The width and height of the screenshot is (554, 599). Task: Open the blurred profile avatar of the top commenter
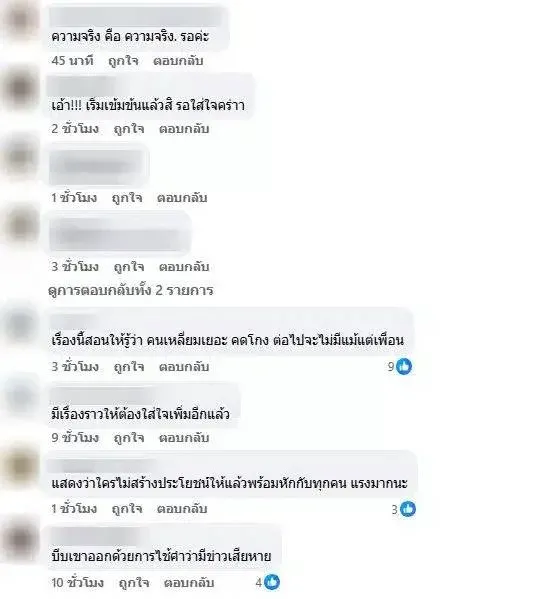point(21,21)
